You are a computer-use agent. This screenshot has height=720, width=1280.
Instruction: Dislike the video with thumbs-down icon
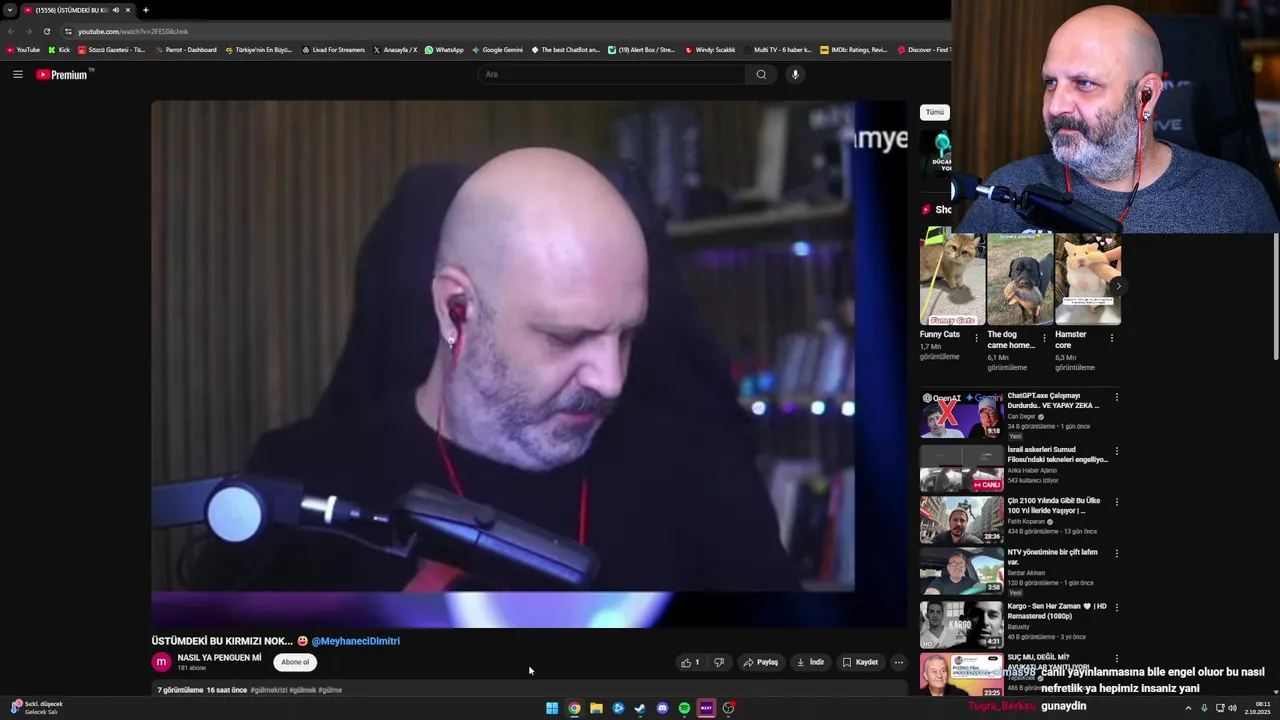(718, 662)
